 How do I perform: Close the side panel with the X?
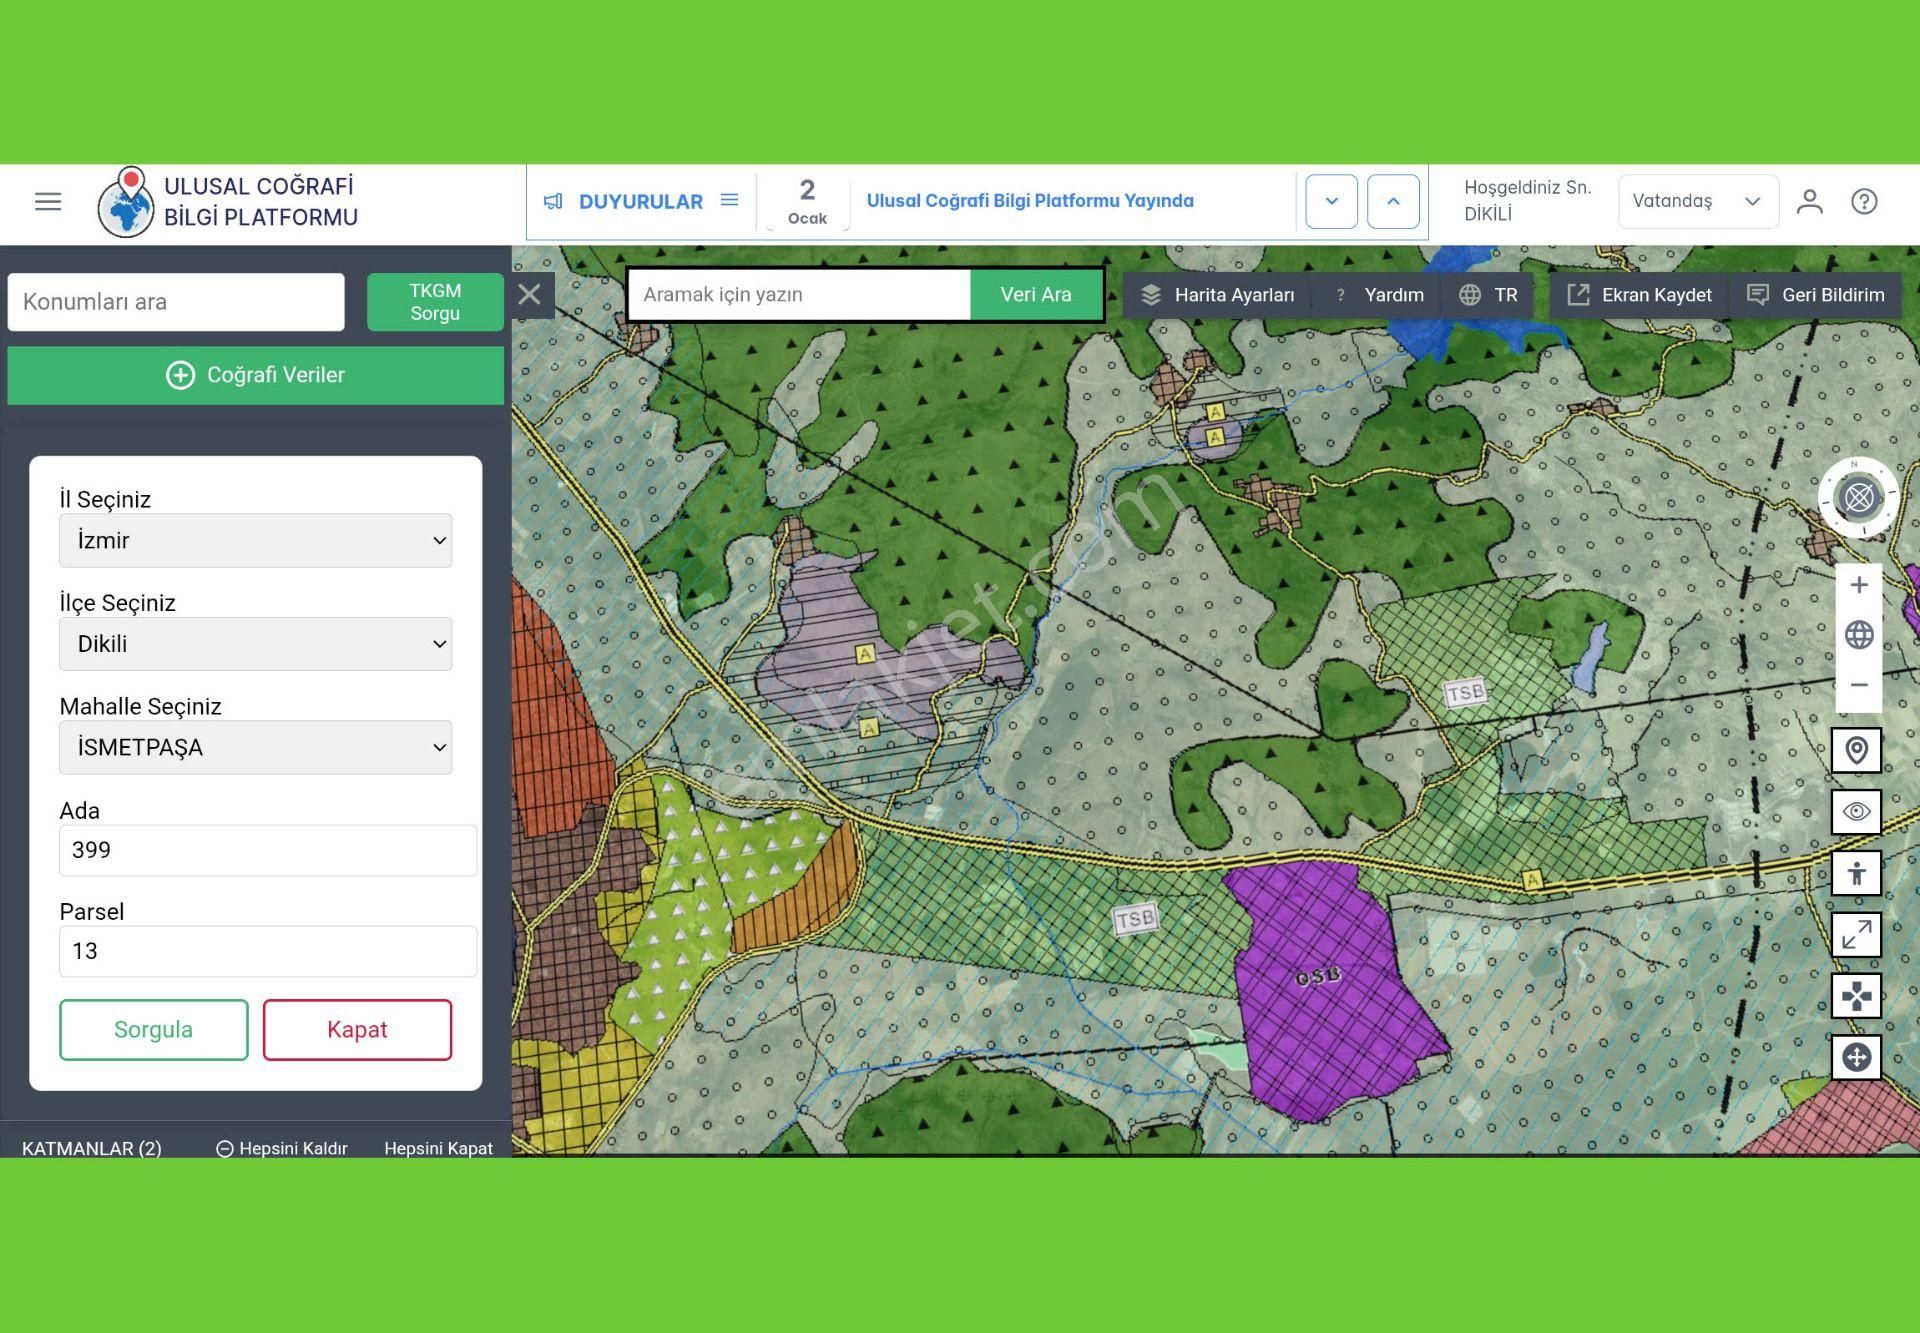click(x=530, y=294)
